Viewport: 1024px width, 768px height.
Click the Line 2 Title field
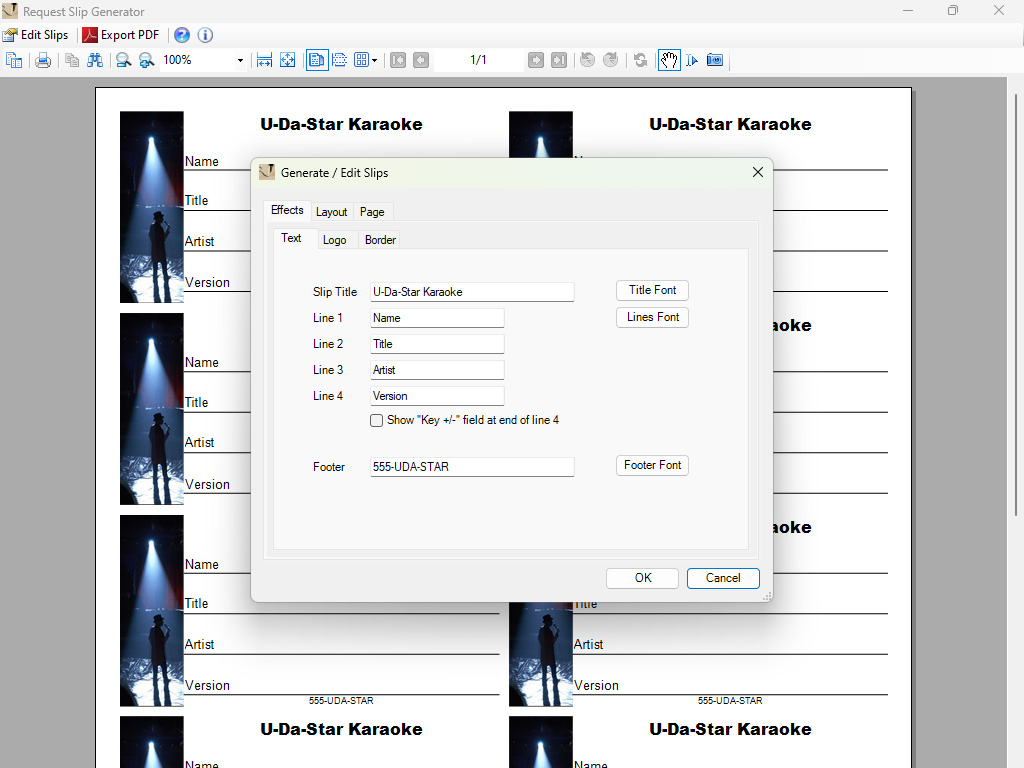click(x=438, y=344)
